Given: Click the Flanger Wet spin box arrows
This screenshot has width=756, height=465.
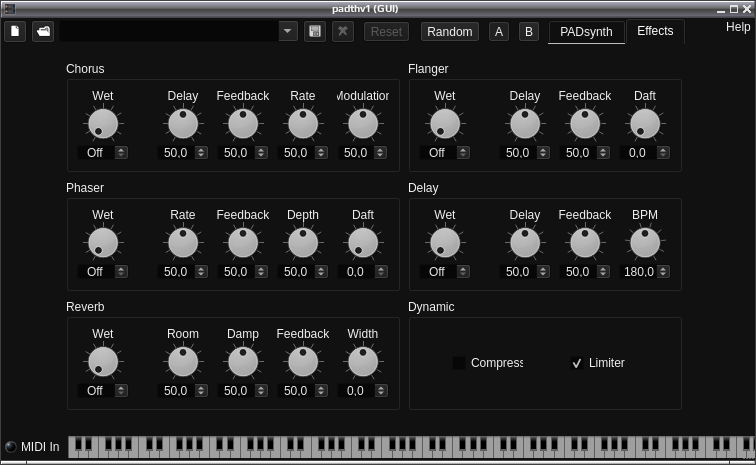Looking at the screenshot, I should 463,152.
